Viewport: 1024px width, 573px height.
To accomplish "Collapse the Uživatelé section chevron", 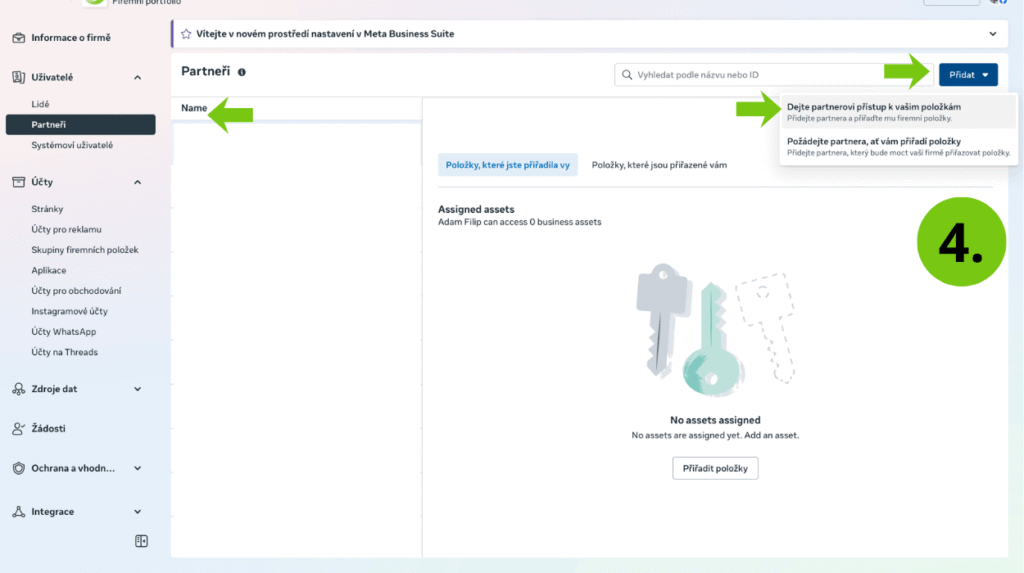I will [138, 77].
